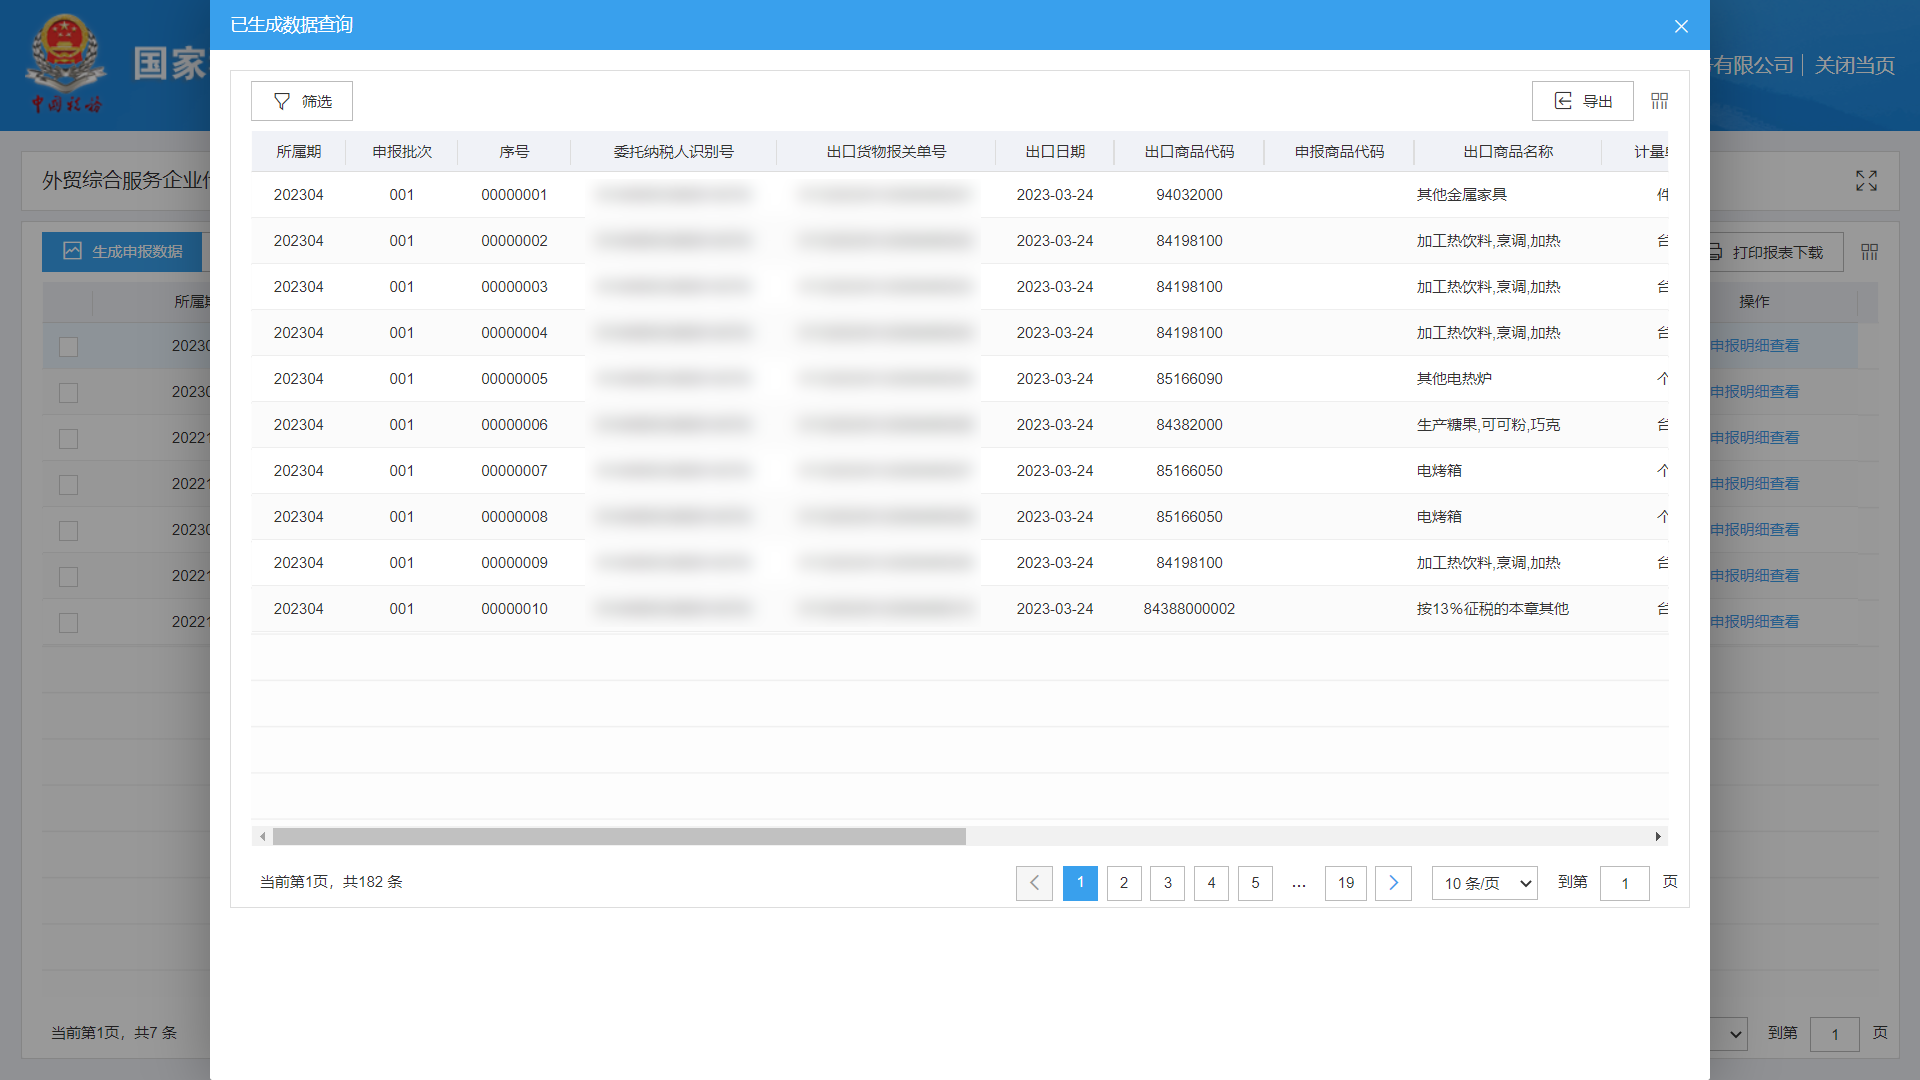Tick the first row checkbox in background table

coord(68,346)
